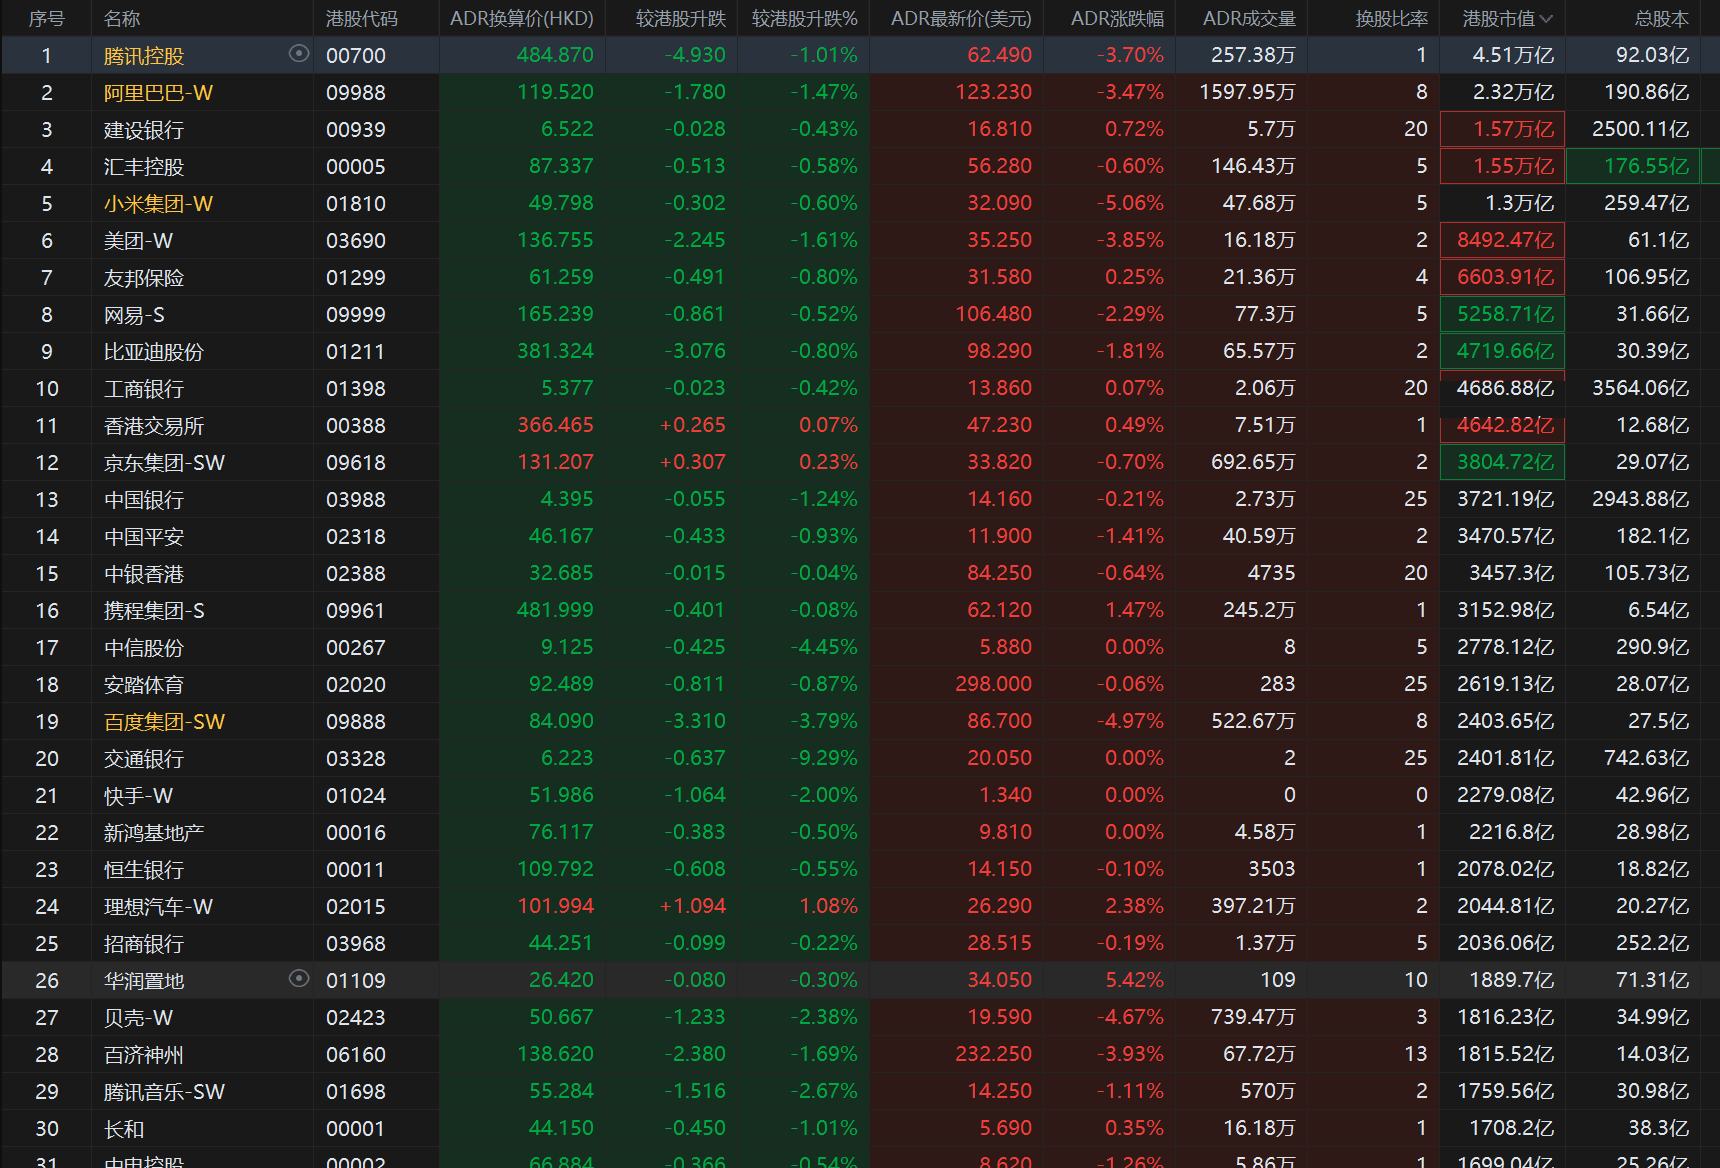Select 腾讯音乐-SW stock name

pos(164,1092)
